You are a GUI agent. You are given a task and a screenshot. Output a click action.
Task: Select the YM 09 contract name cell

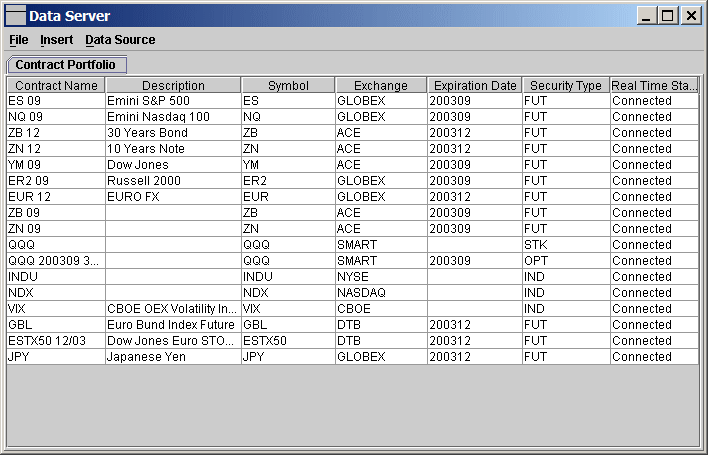click(56, 165)
